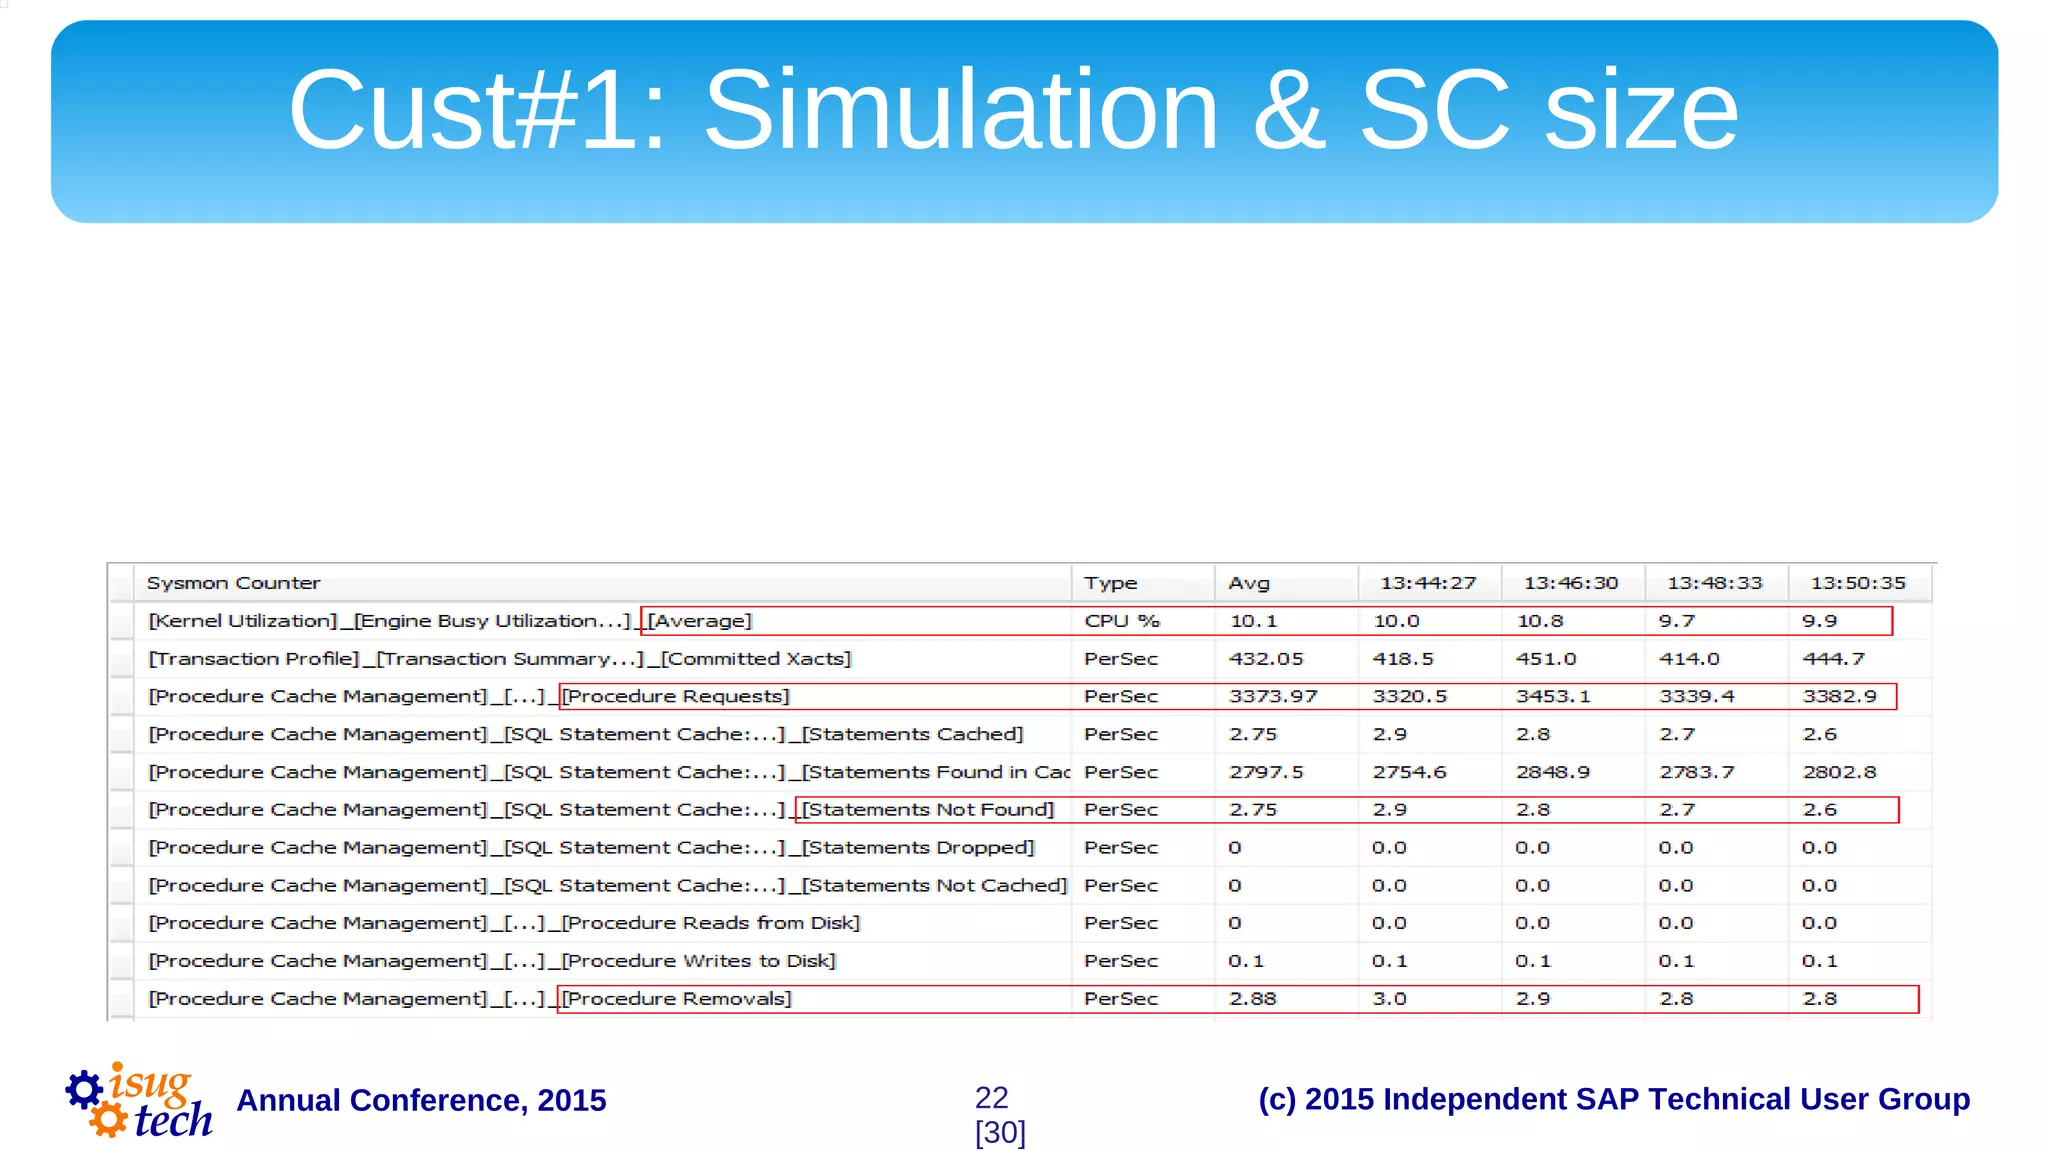Click the 13:44:27 column header
Screen dimensions: 2048x1150
point(1429,583)
